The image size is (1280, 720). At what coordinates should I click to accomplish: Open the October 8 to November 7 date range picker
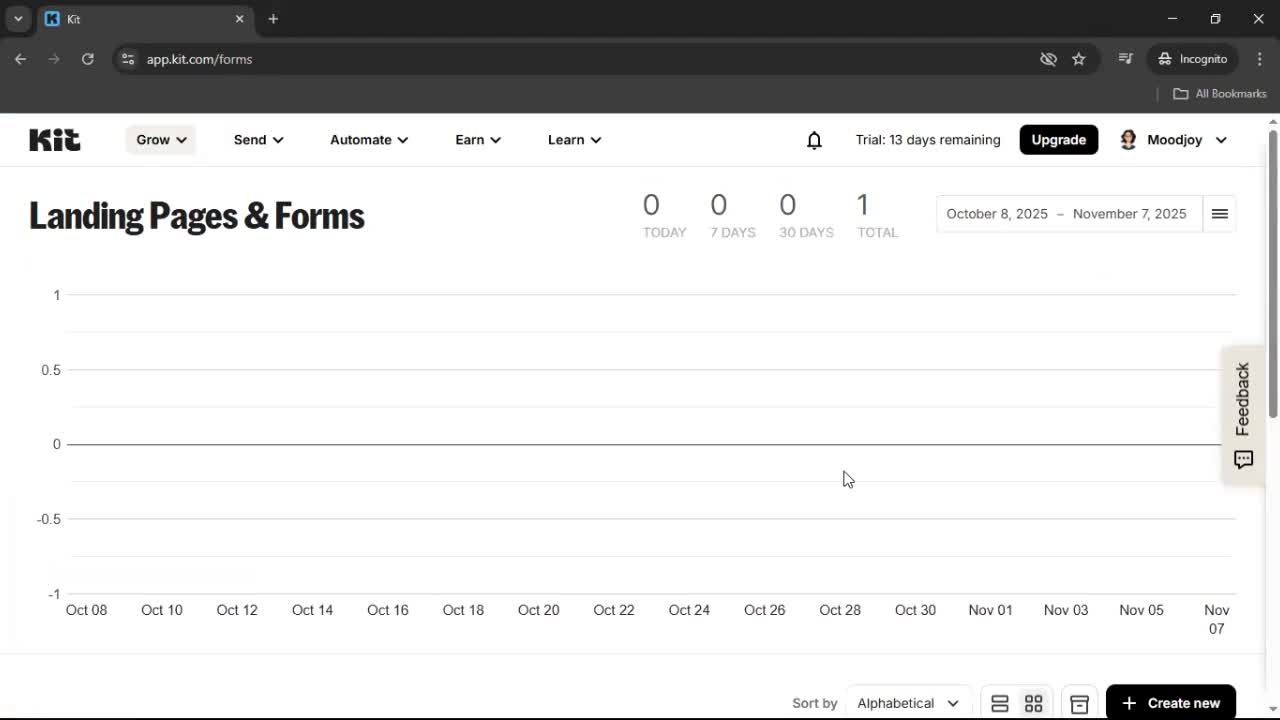(1066, 213)
